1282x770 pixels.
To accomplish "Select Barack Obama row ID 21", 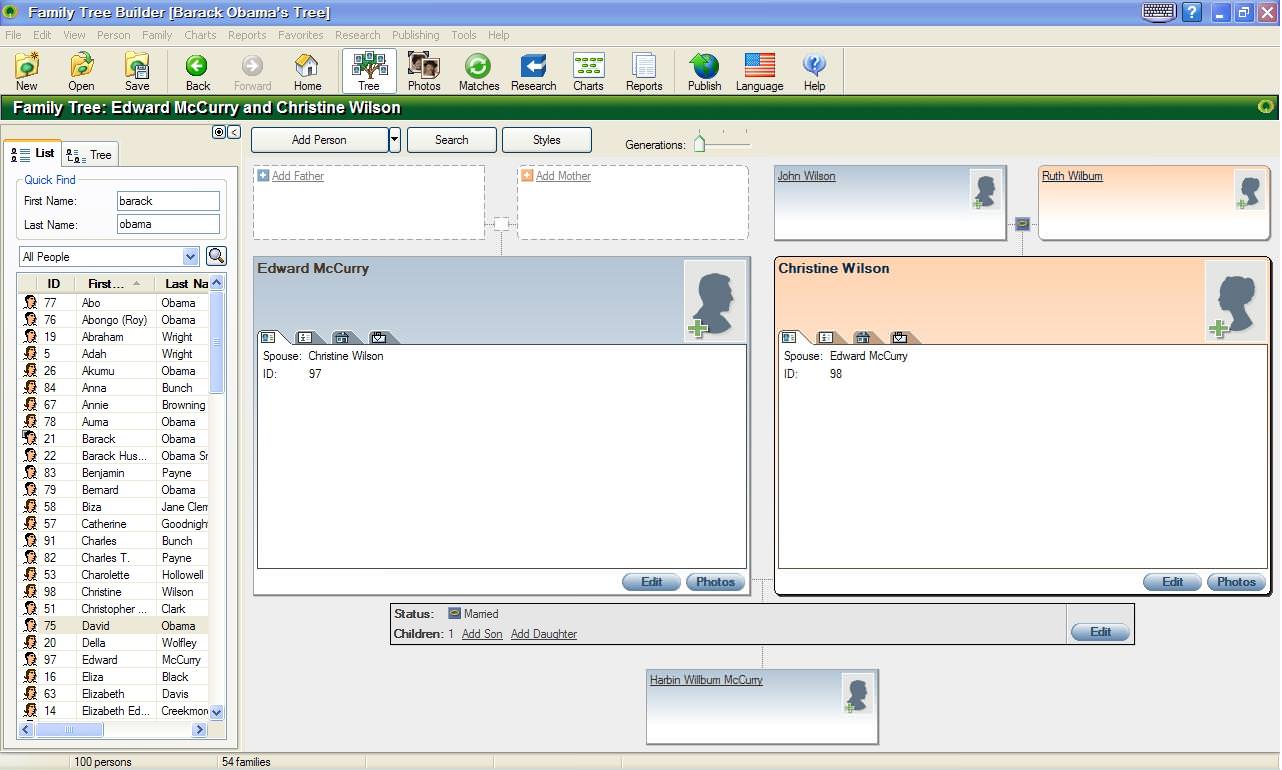I will [x=113, y=439].
